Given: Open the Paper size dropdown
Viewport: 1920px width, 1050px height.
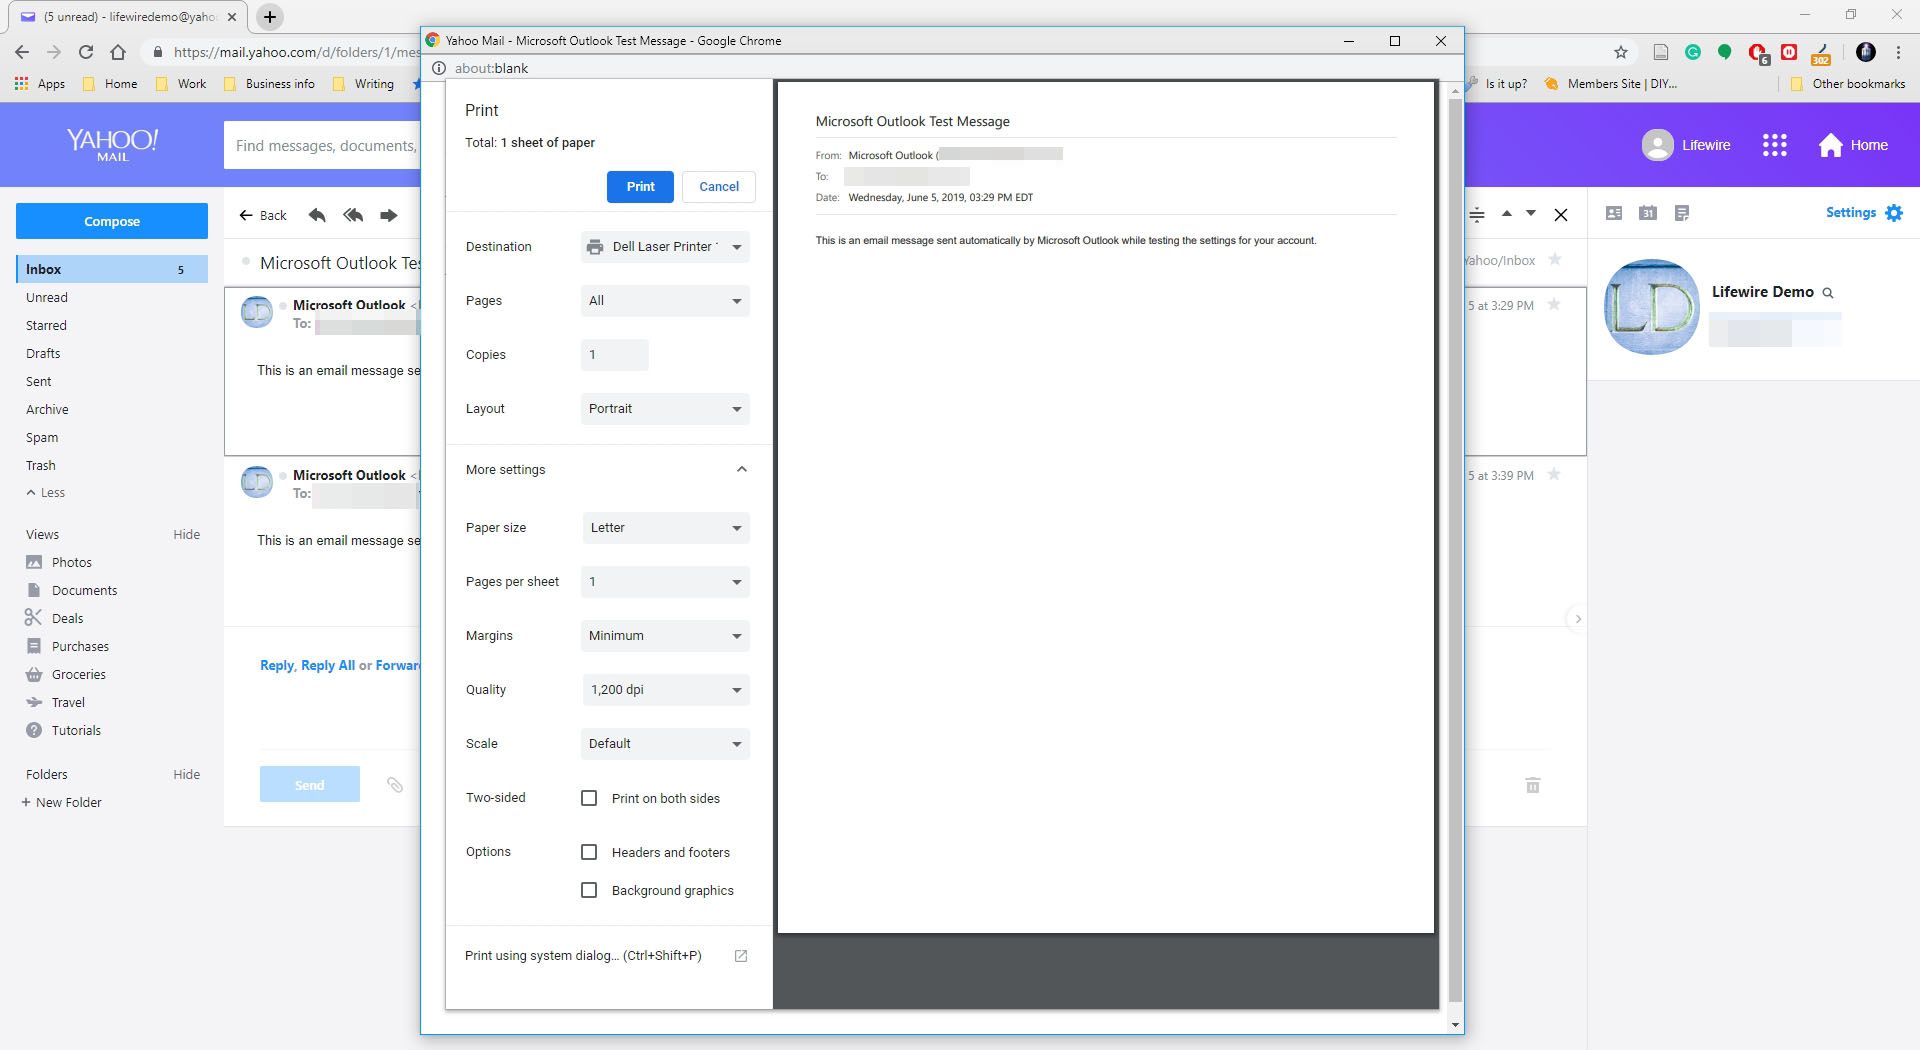Looking at the screenshot, I should pos(665,528).
